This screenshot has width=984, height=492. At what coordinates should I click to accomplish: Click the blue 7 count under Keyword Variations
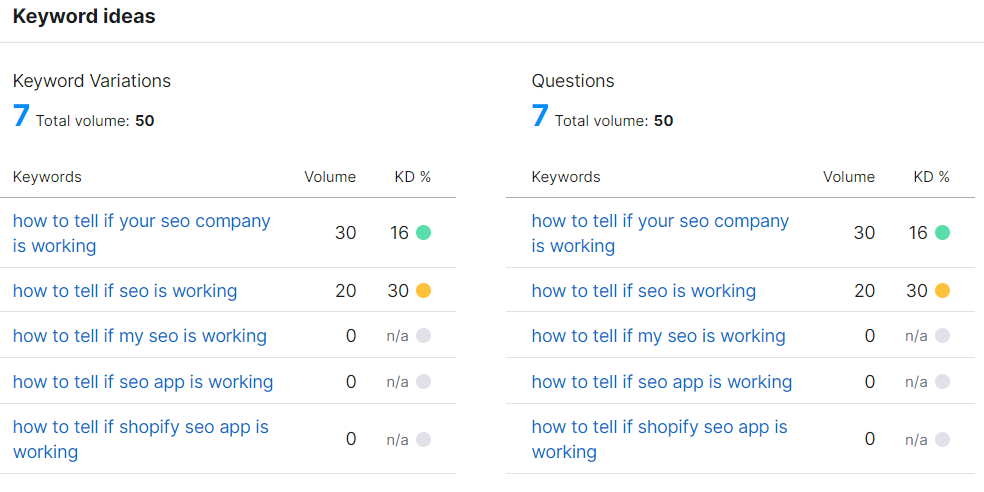[x=21, y=116]
